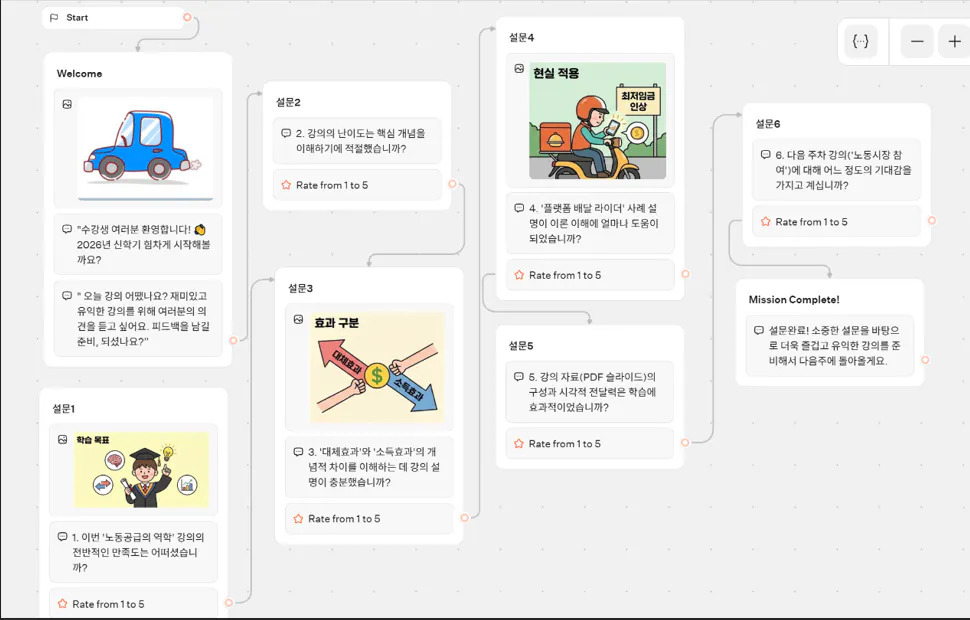Select the 설문완료 message text block

[830, 345]
